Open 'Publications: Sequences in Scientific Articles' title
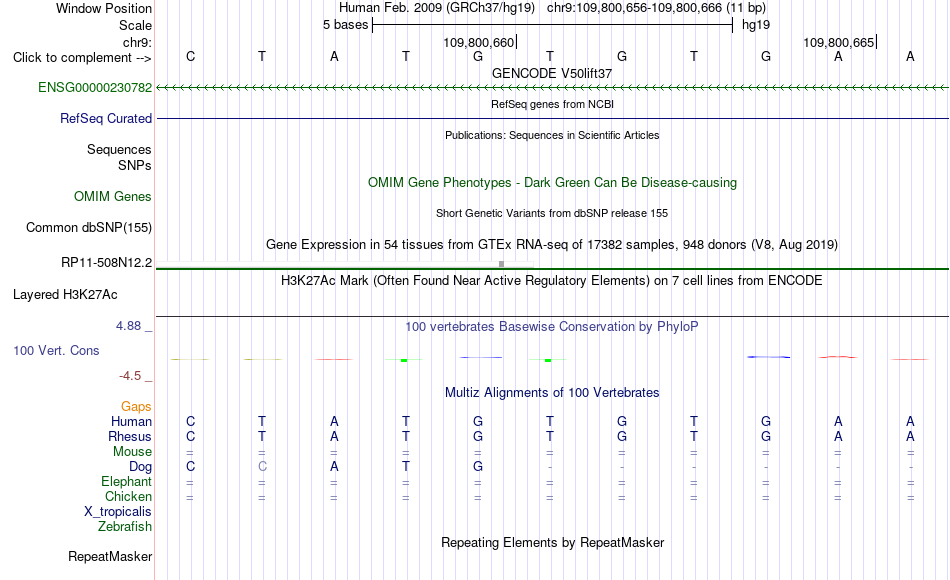Screen dimensions: 950x580 pyautogui.click(x=552, y=135)
